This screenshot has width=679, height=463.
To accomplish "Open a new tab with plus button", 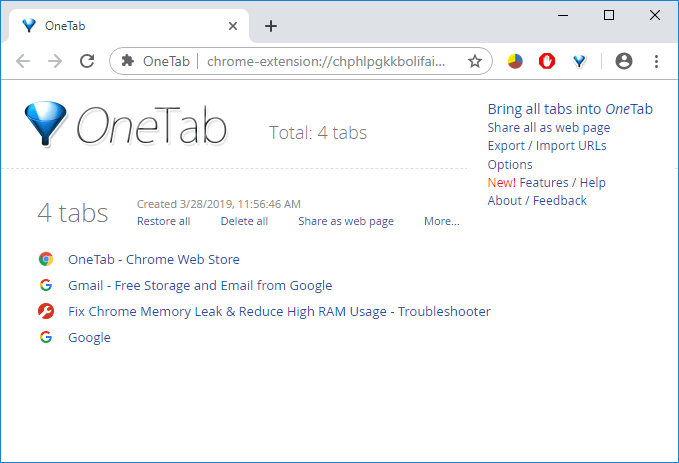I will tap(271, 26).
